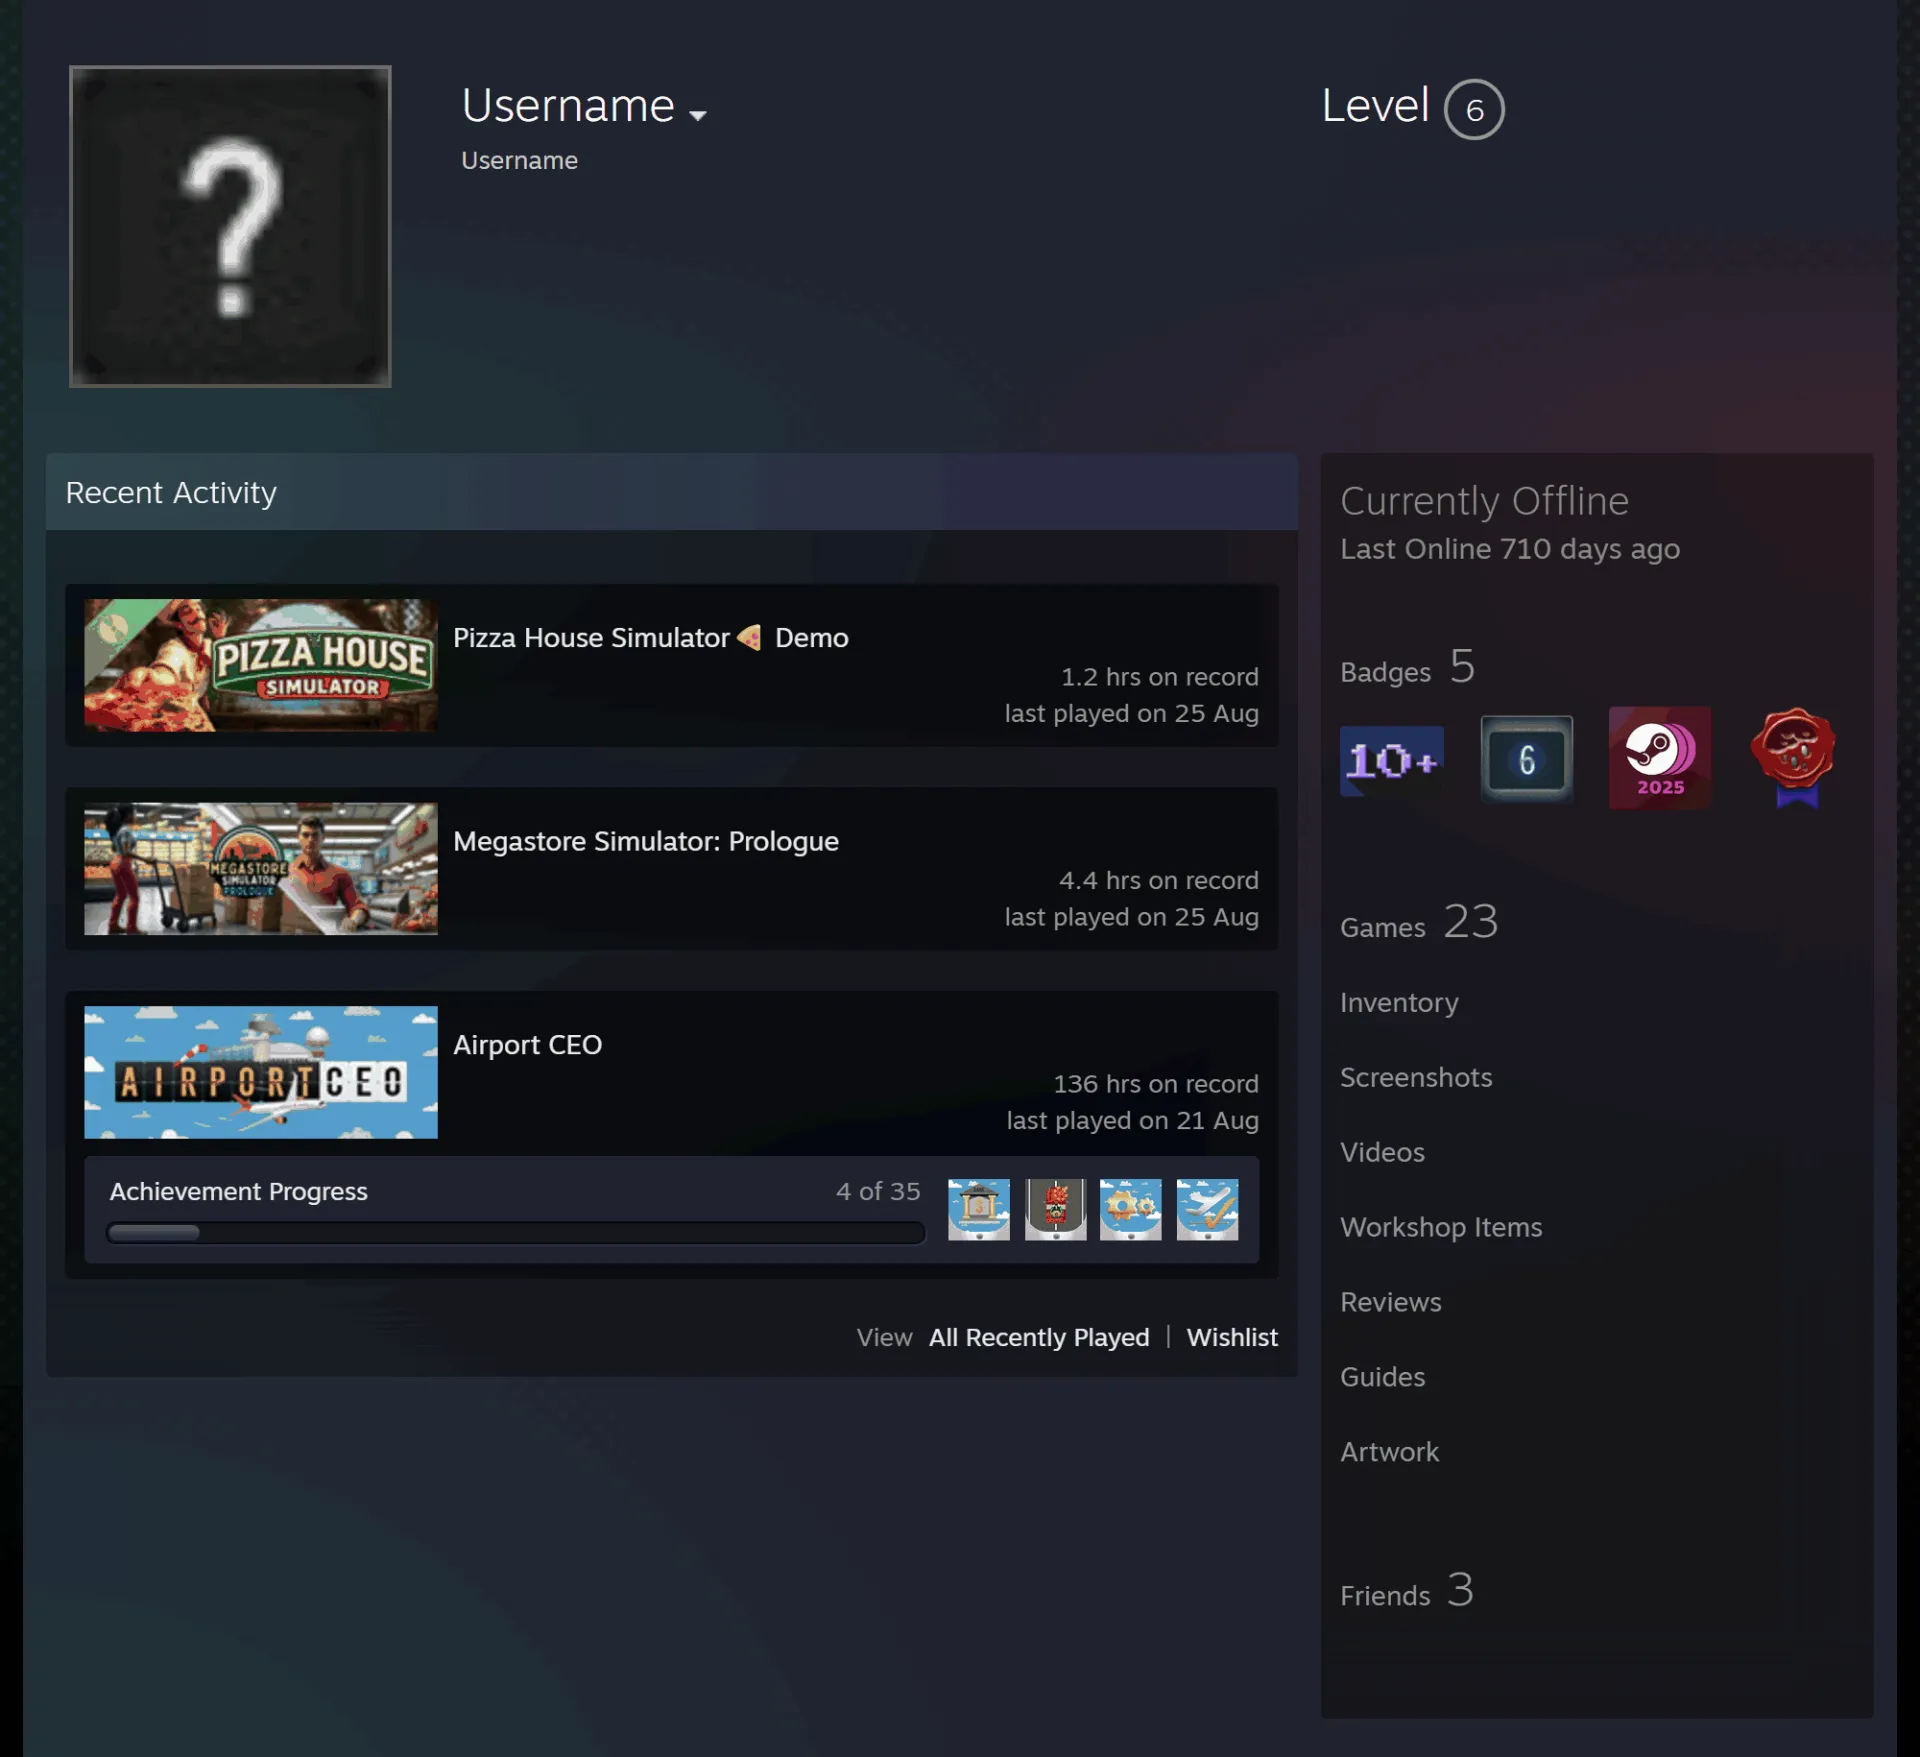
Task: Select the red wax seal badge
Action: click(x=1794, y=758)
